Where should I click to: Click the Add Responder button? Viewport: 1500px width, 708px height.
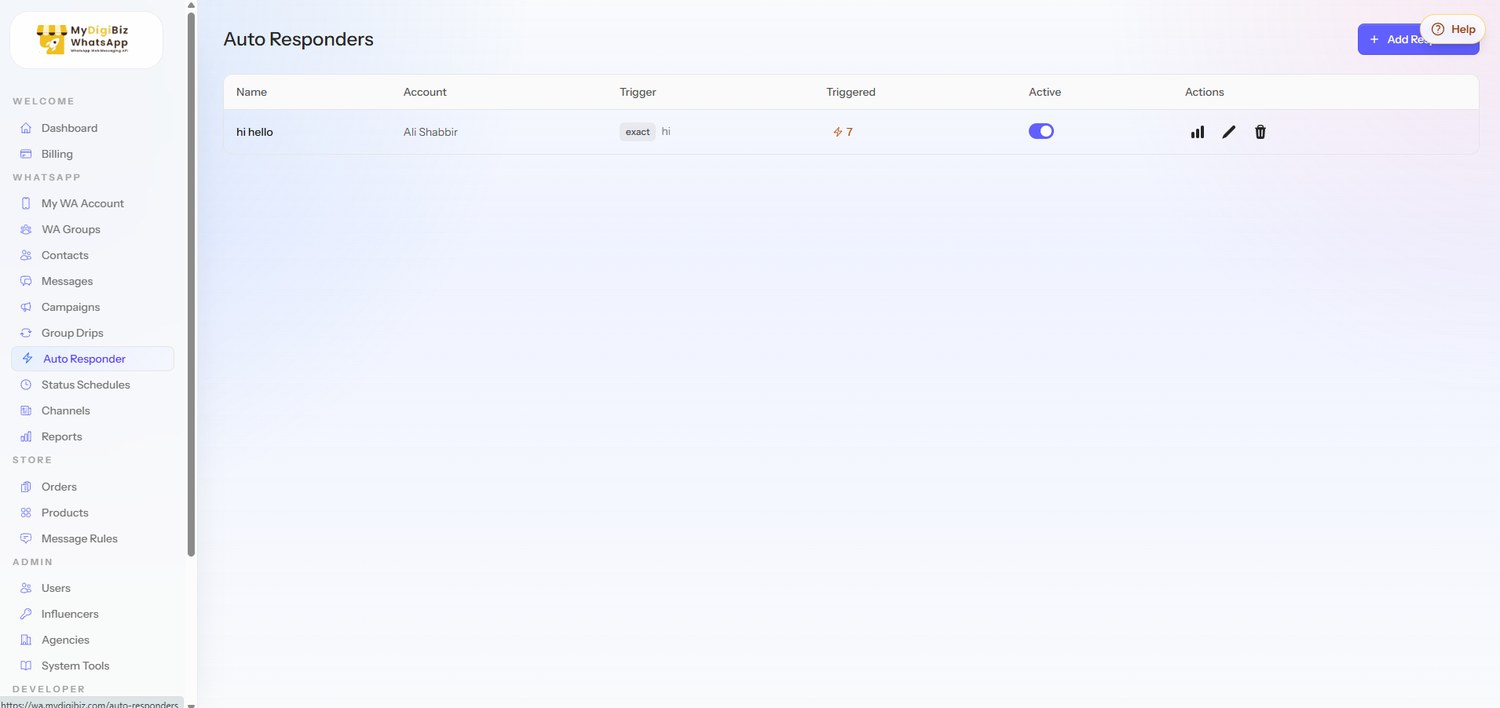1418,39
